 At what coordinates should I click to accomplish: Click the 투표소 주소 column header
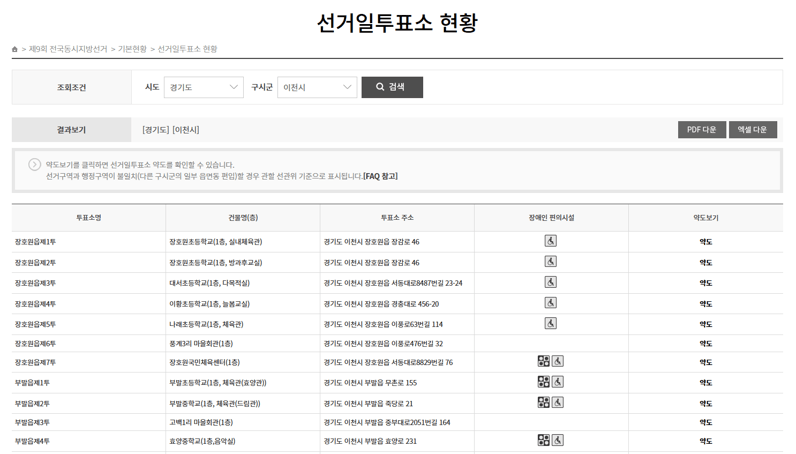coord(397,218)
